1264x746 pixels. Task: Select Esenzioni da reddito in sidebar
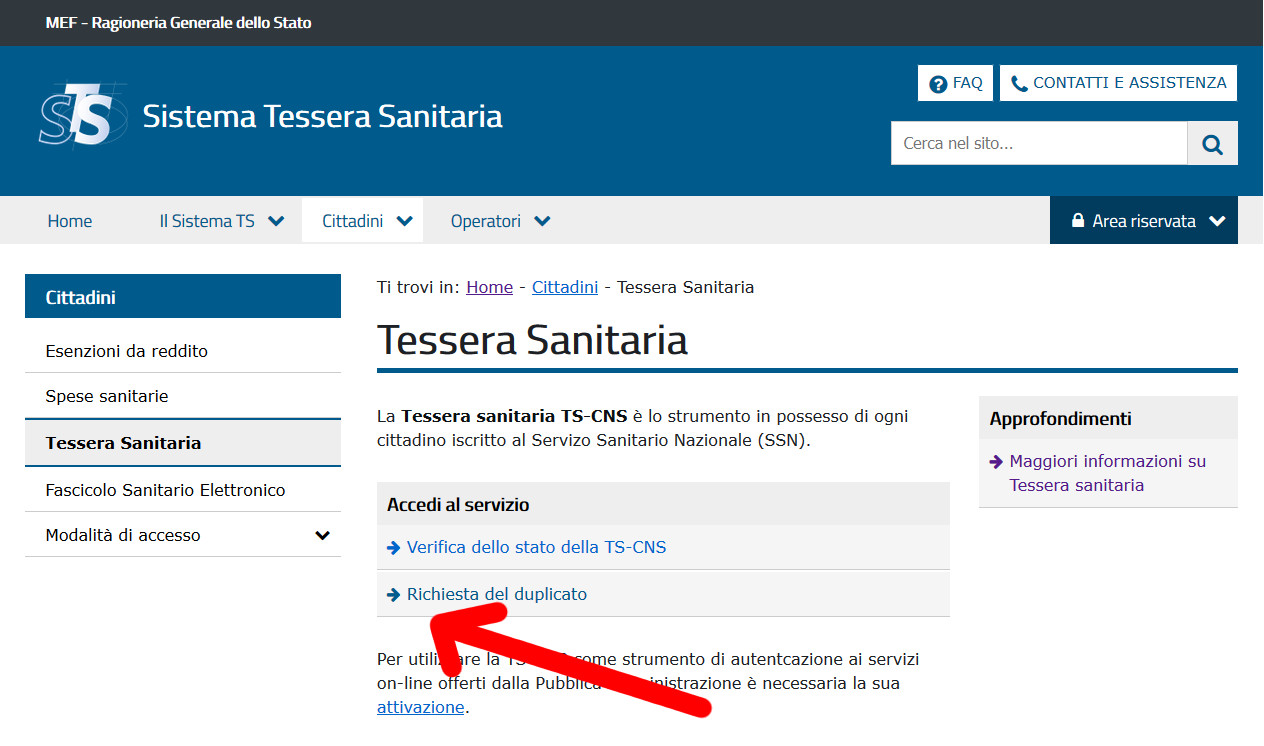coord(127,351)
